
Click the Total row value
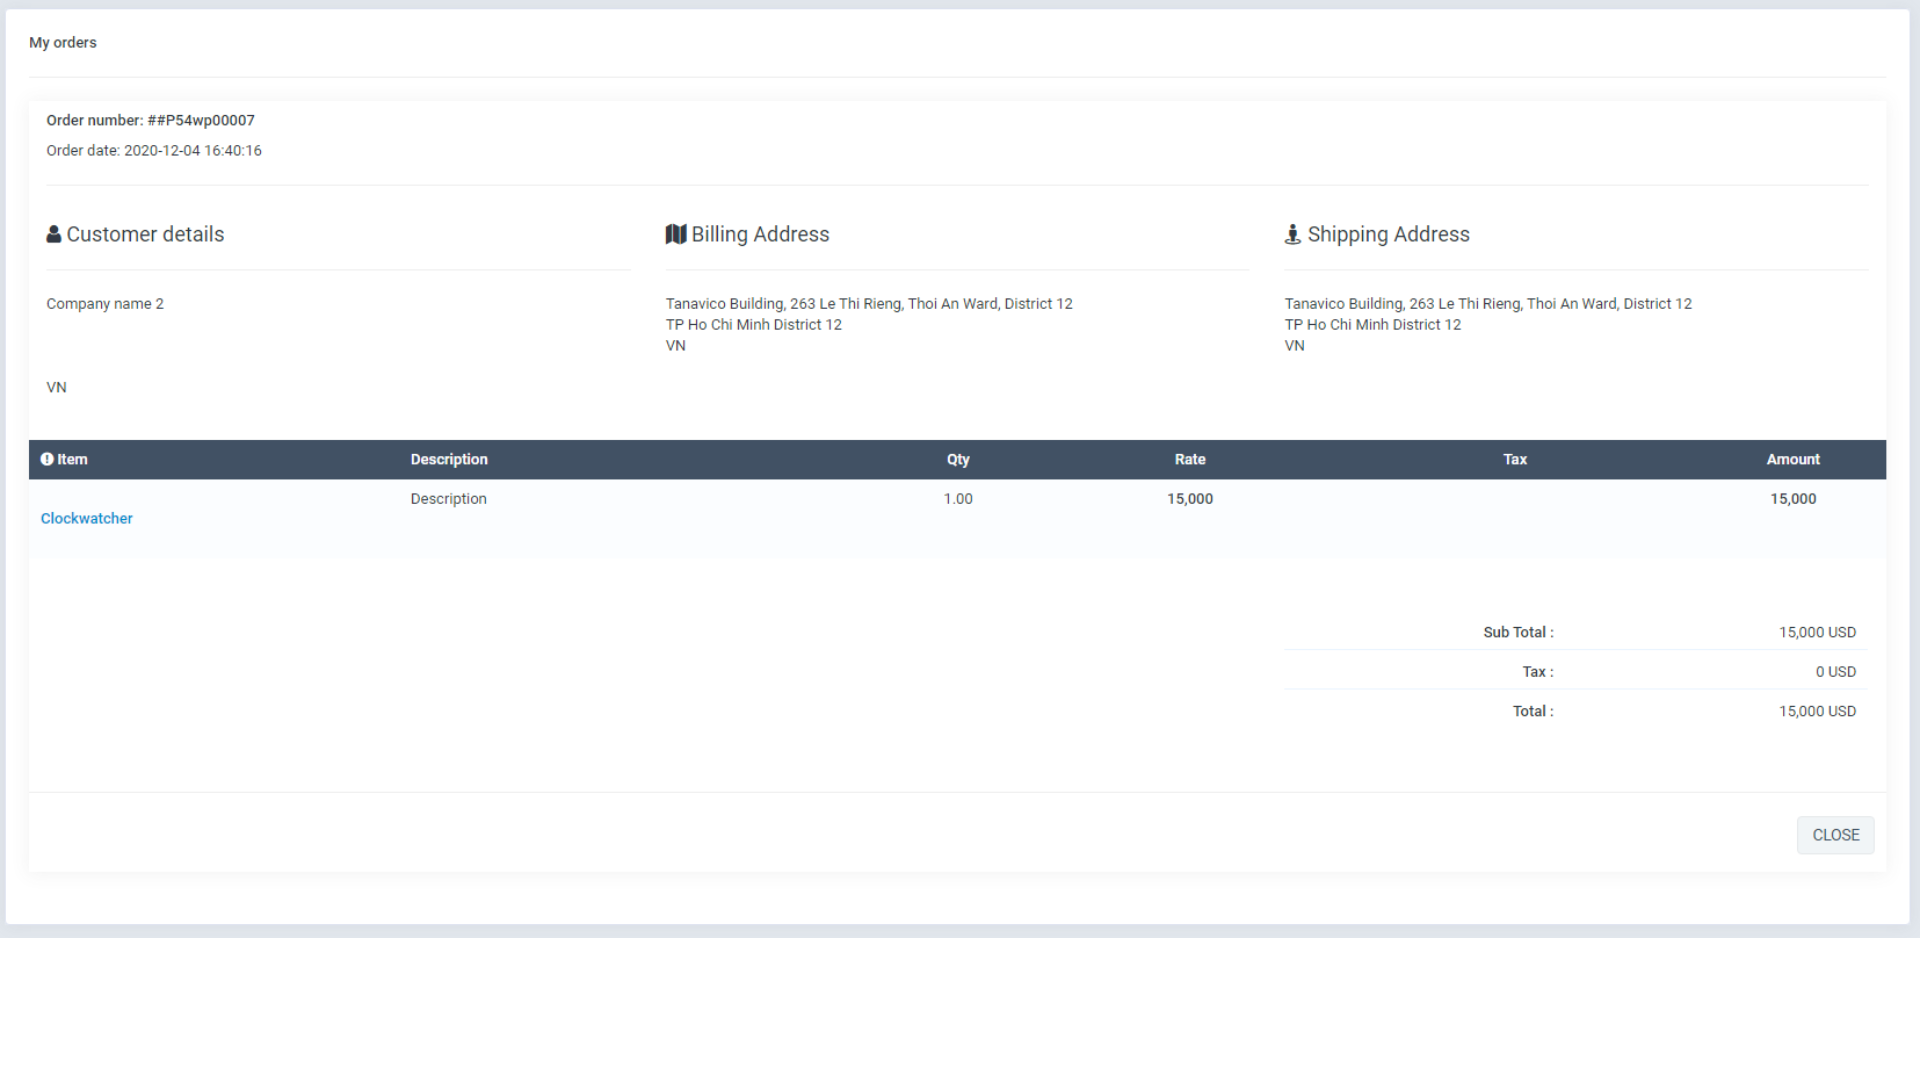click(1817, 711)
